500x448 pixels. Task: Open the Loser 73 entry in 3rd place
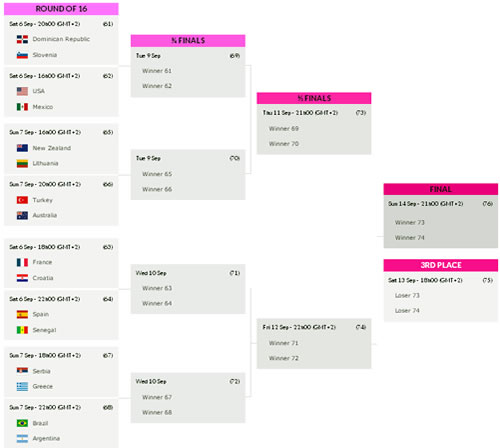[x=407, y=295]
